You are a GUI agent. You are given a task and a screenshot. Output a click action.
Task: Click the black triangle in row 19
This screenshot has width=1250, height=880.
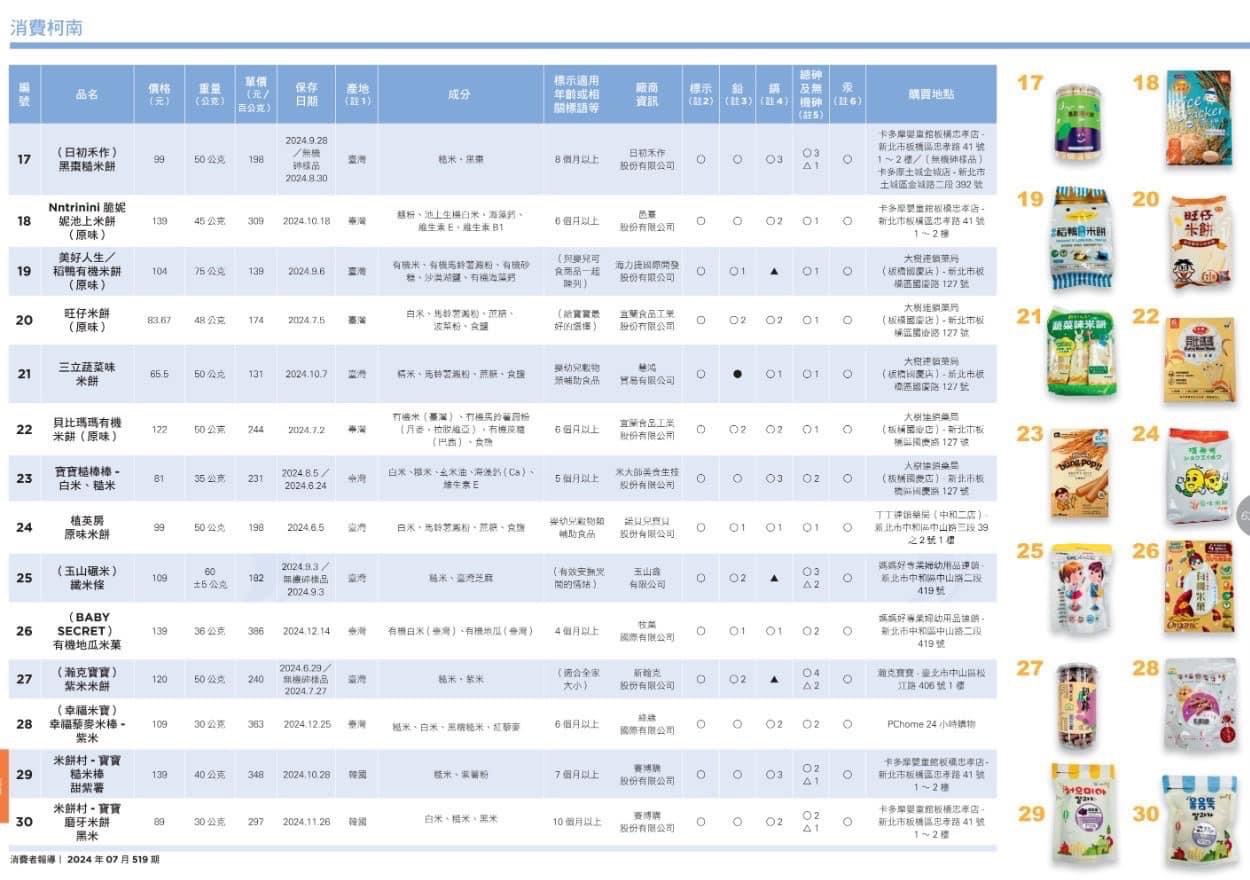(x=774, y=271)
